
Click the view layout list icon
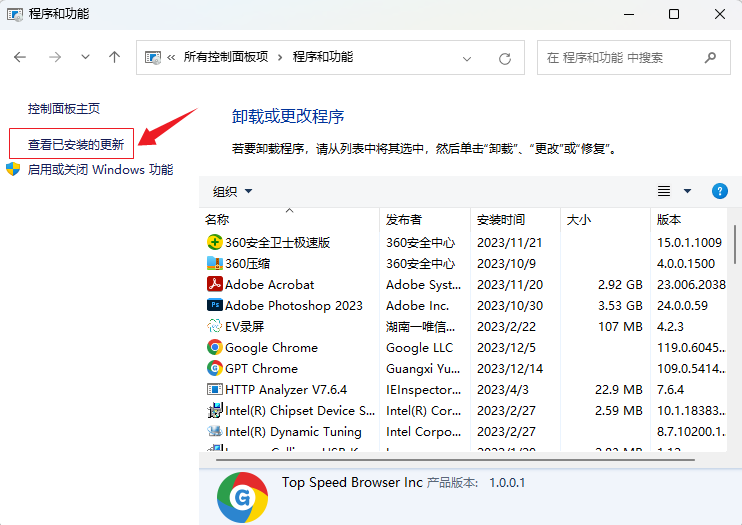coord(664,191)
